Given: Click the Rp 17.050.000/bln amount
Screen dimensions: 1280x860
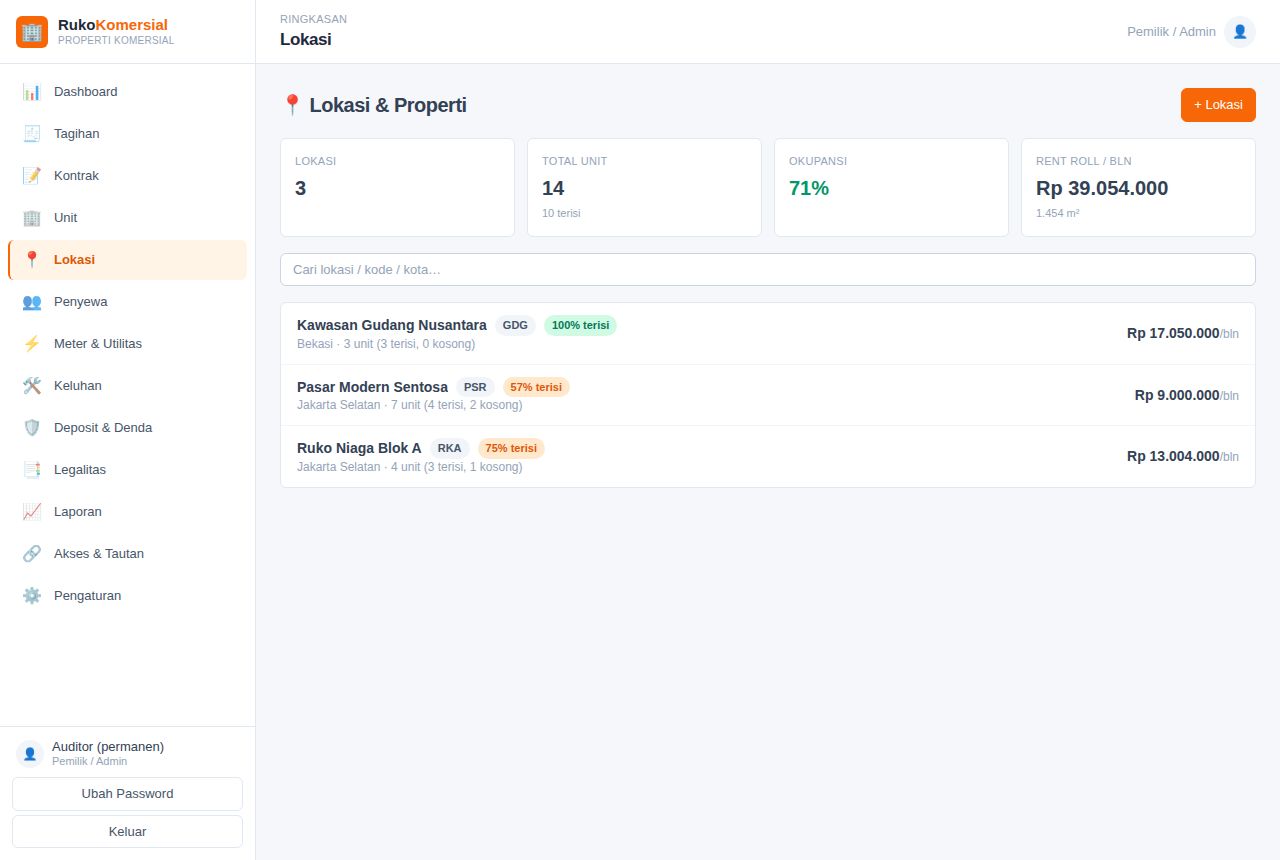Looking at the screenshot, I should (1183, 333).
